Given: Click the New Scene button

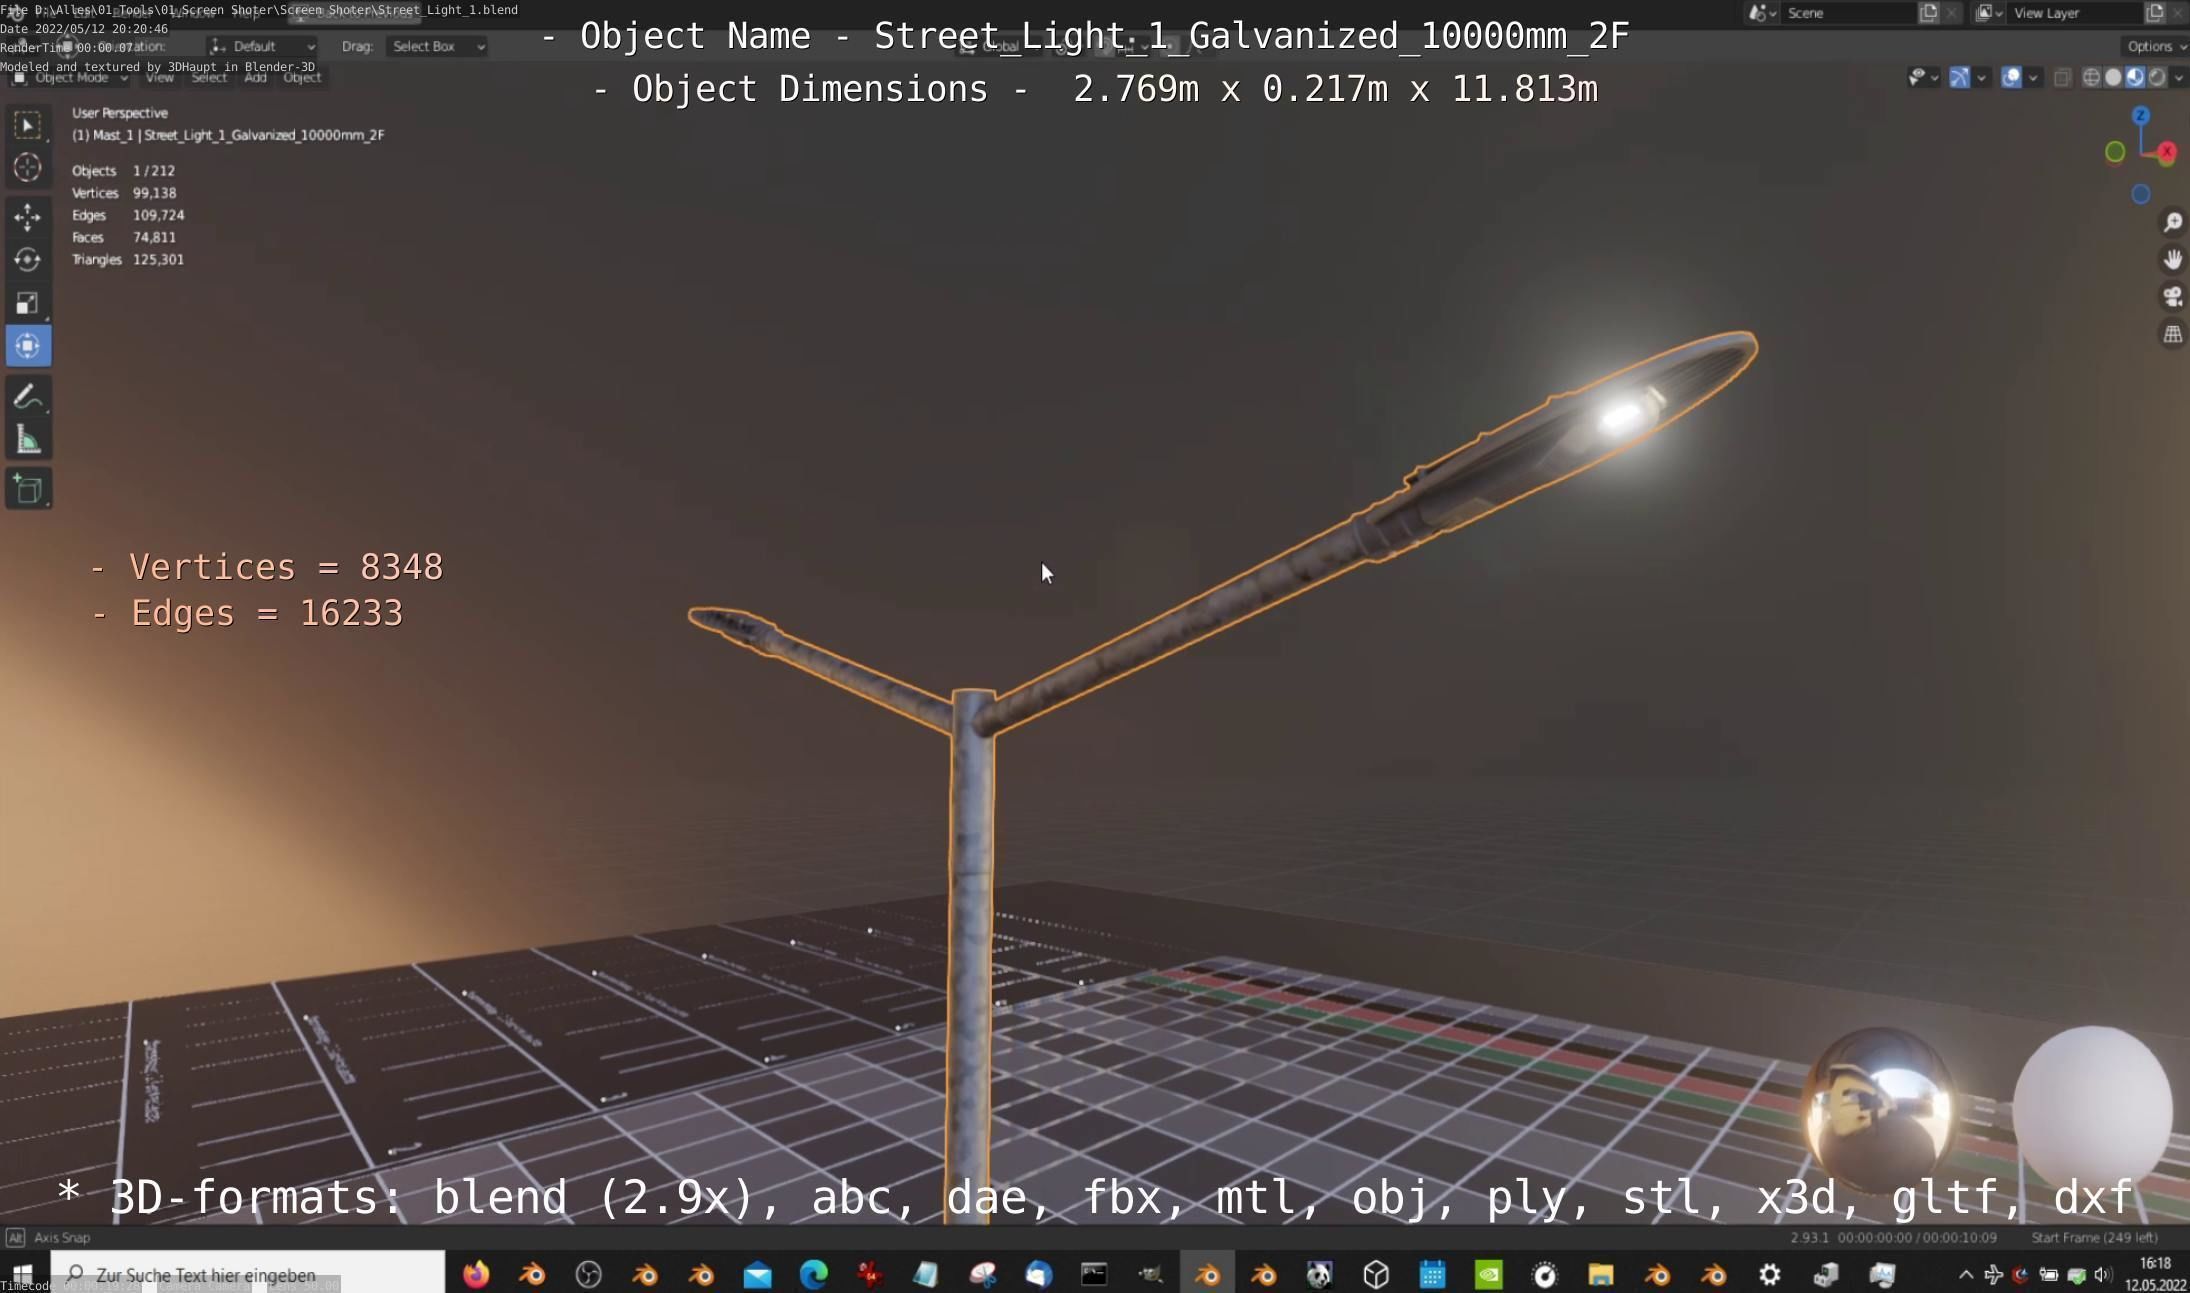Looking at the screenshot, I should click(1929, 13).
